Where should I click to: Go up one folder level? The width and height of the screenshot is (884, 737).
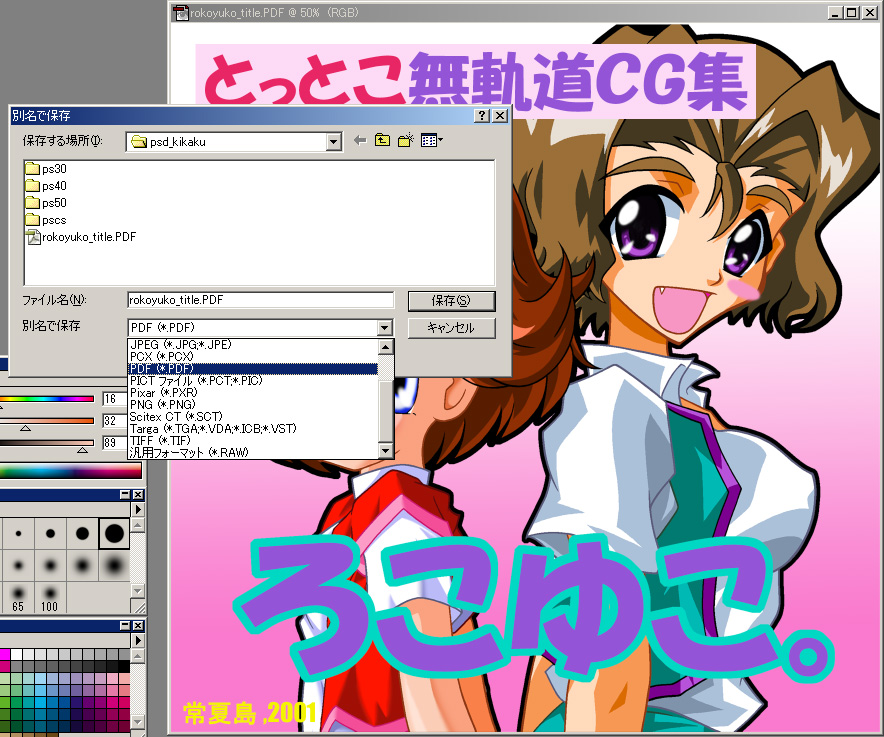click(382, 140)
